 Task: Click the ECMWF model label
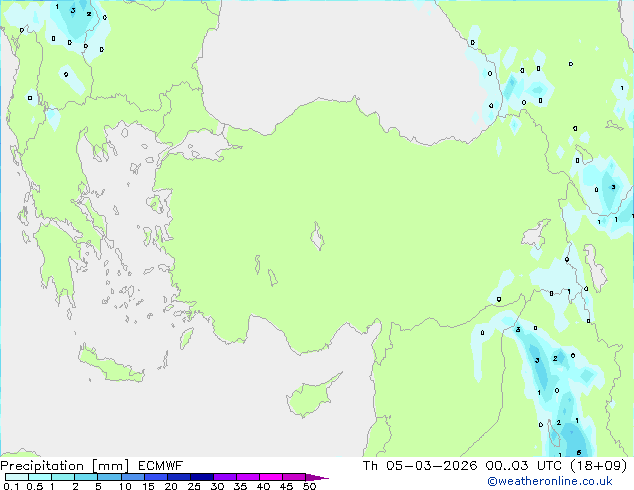point(160,466)
